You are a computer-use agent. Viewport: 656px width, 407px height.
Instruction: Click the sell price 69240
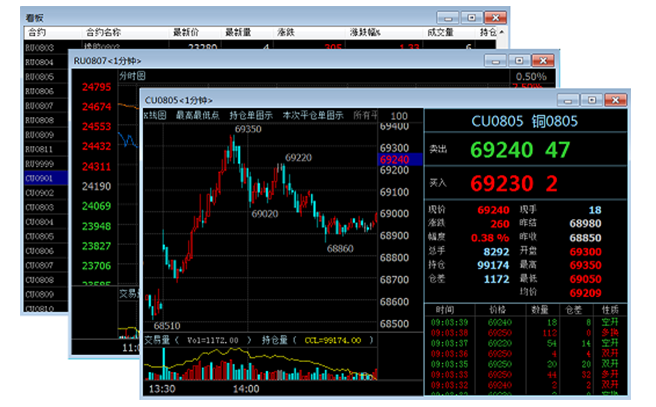pyautogui.click(x=500, y=150)
